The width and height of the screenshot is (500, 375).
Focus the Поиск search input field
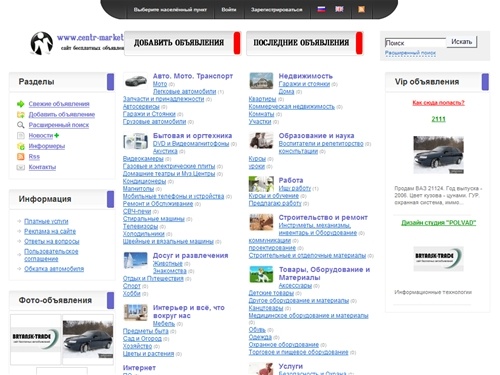tap(415, 43)
